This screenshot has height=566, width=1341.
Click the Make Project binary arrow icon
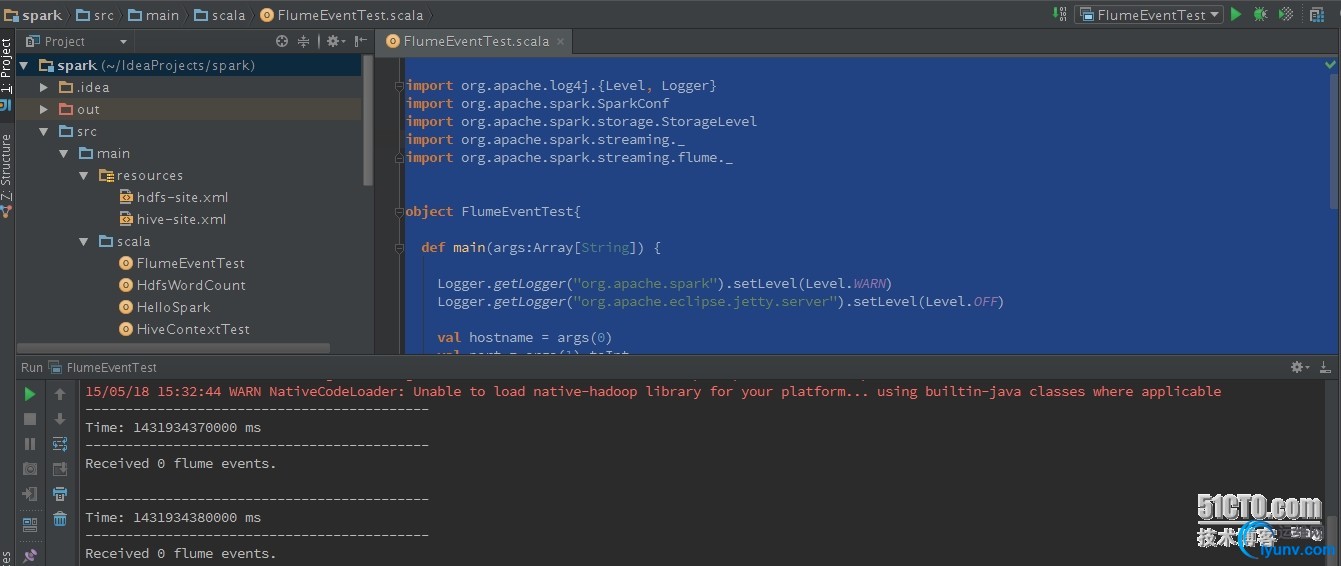[1060, 14]
